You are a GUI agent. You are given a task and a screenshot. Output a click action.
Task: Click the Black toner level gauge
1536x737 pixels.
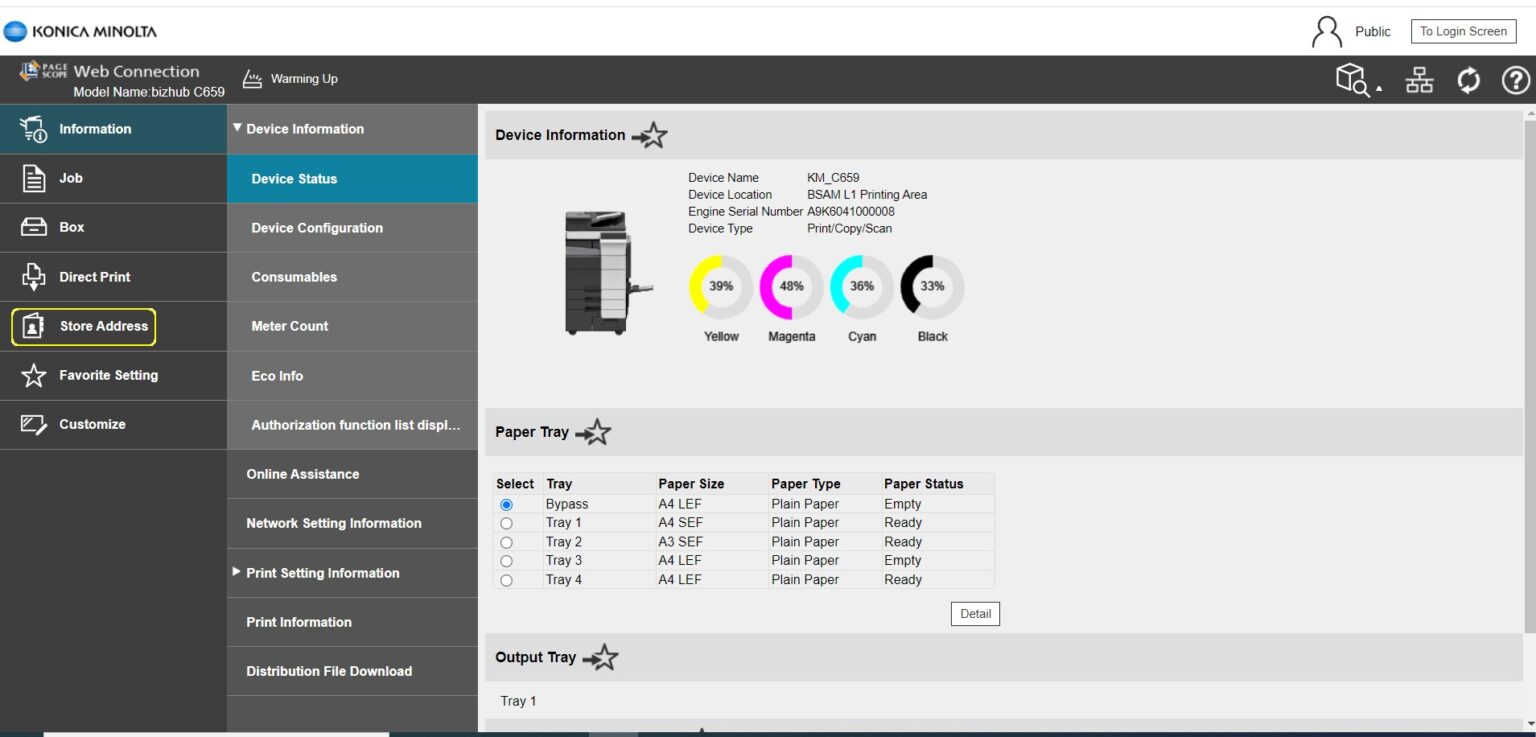click(932, 285)
